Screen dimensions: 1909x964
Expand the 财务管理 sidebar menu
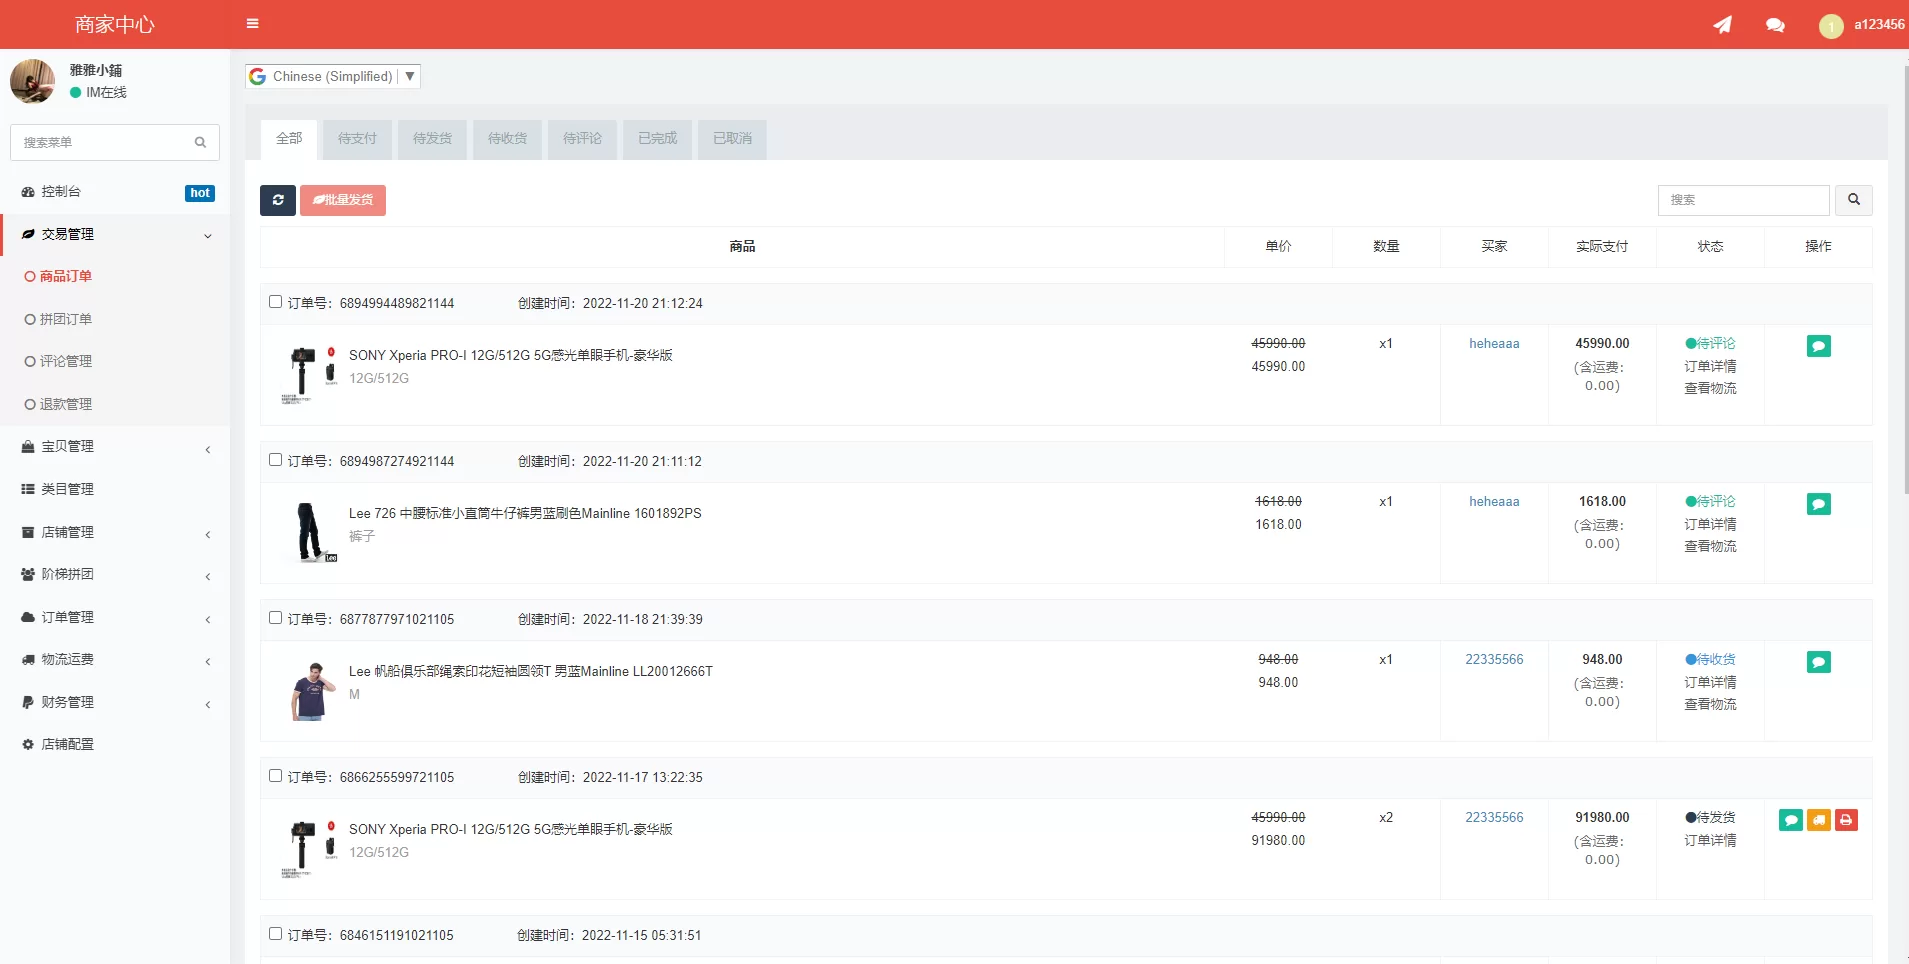click(115, 702)
